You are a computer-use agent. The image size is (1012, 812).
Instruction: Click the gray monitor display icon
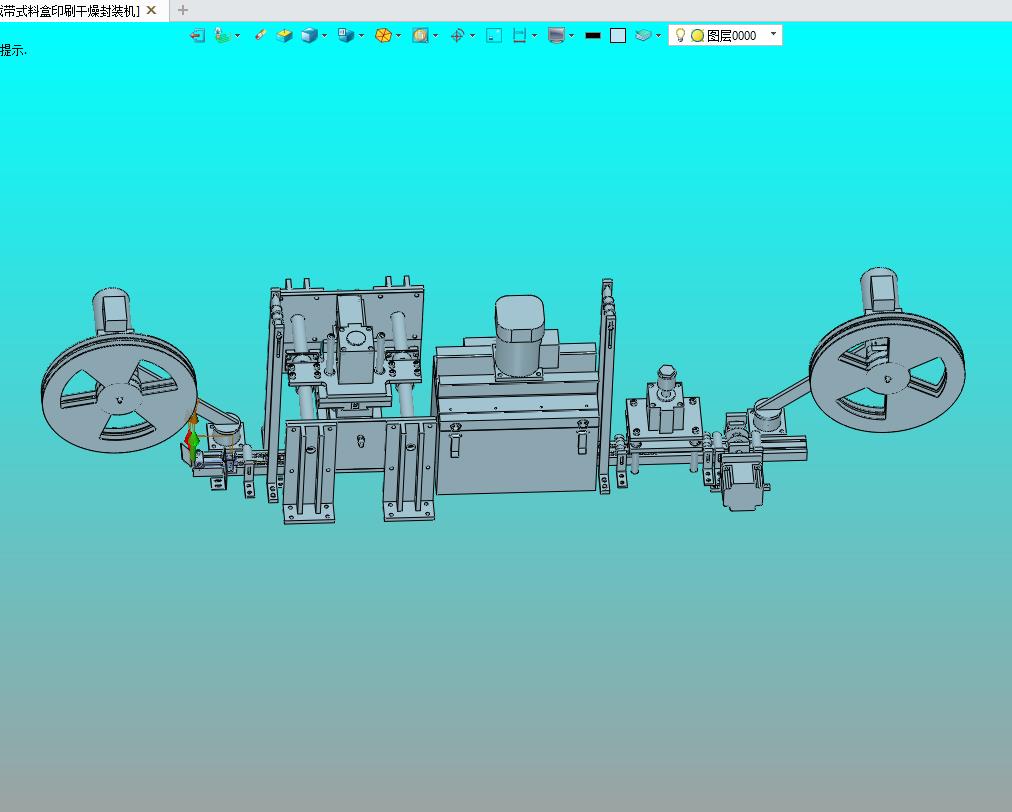pos(556,36)
